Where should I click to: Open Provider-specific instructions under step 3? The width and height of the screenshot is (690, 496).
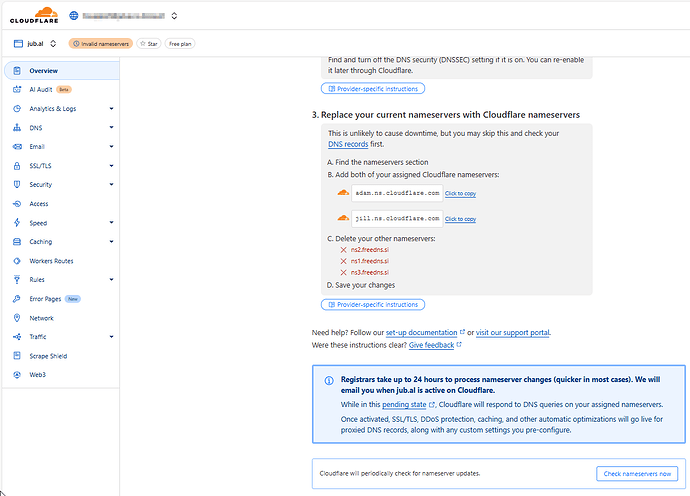(373, 305)
